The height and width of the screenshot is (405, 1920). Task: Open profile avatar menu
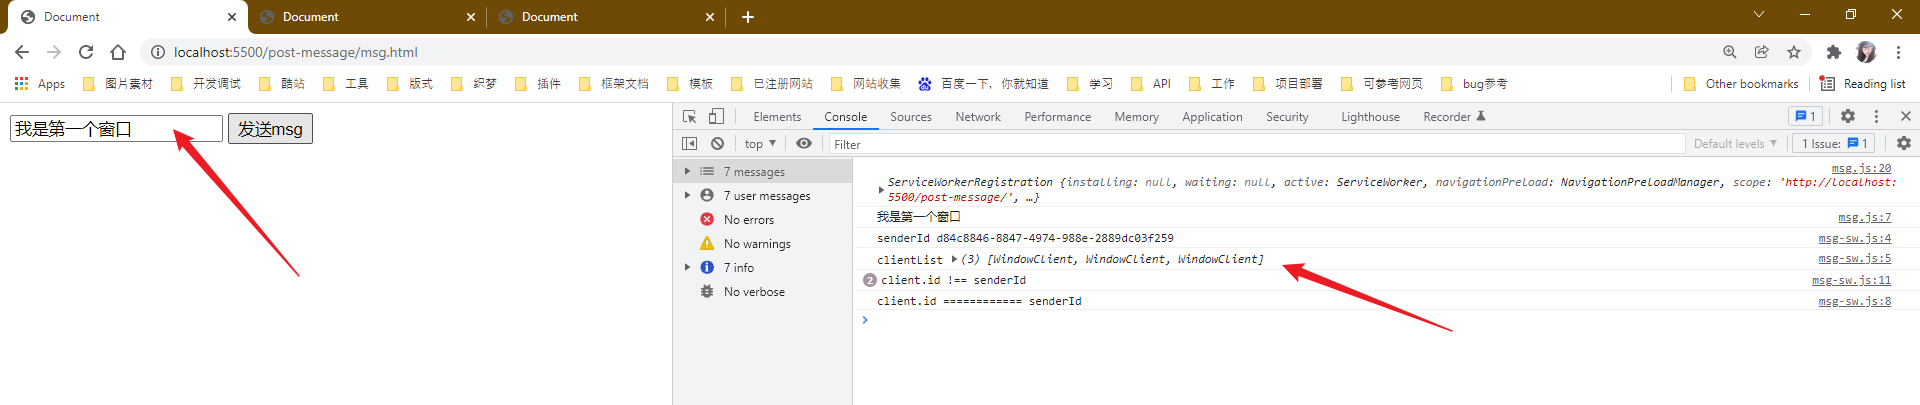(1866, 52)
